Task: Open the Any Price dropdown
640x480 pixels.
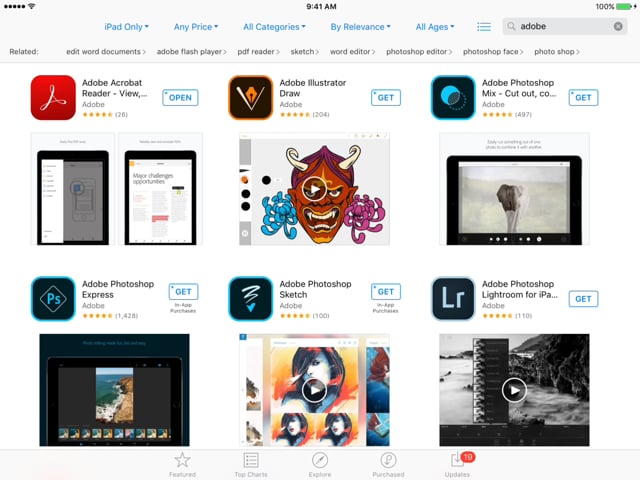Action: pos(196,27)
